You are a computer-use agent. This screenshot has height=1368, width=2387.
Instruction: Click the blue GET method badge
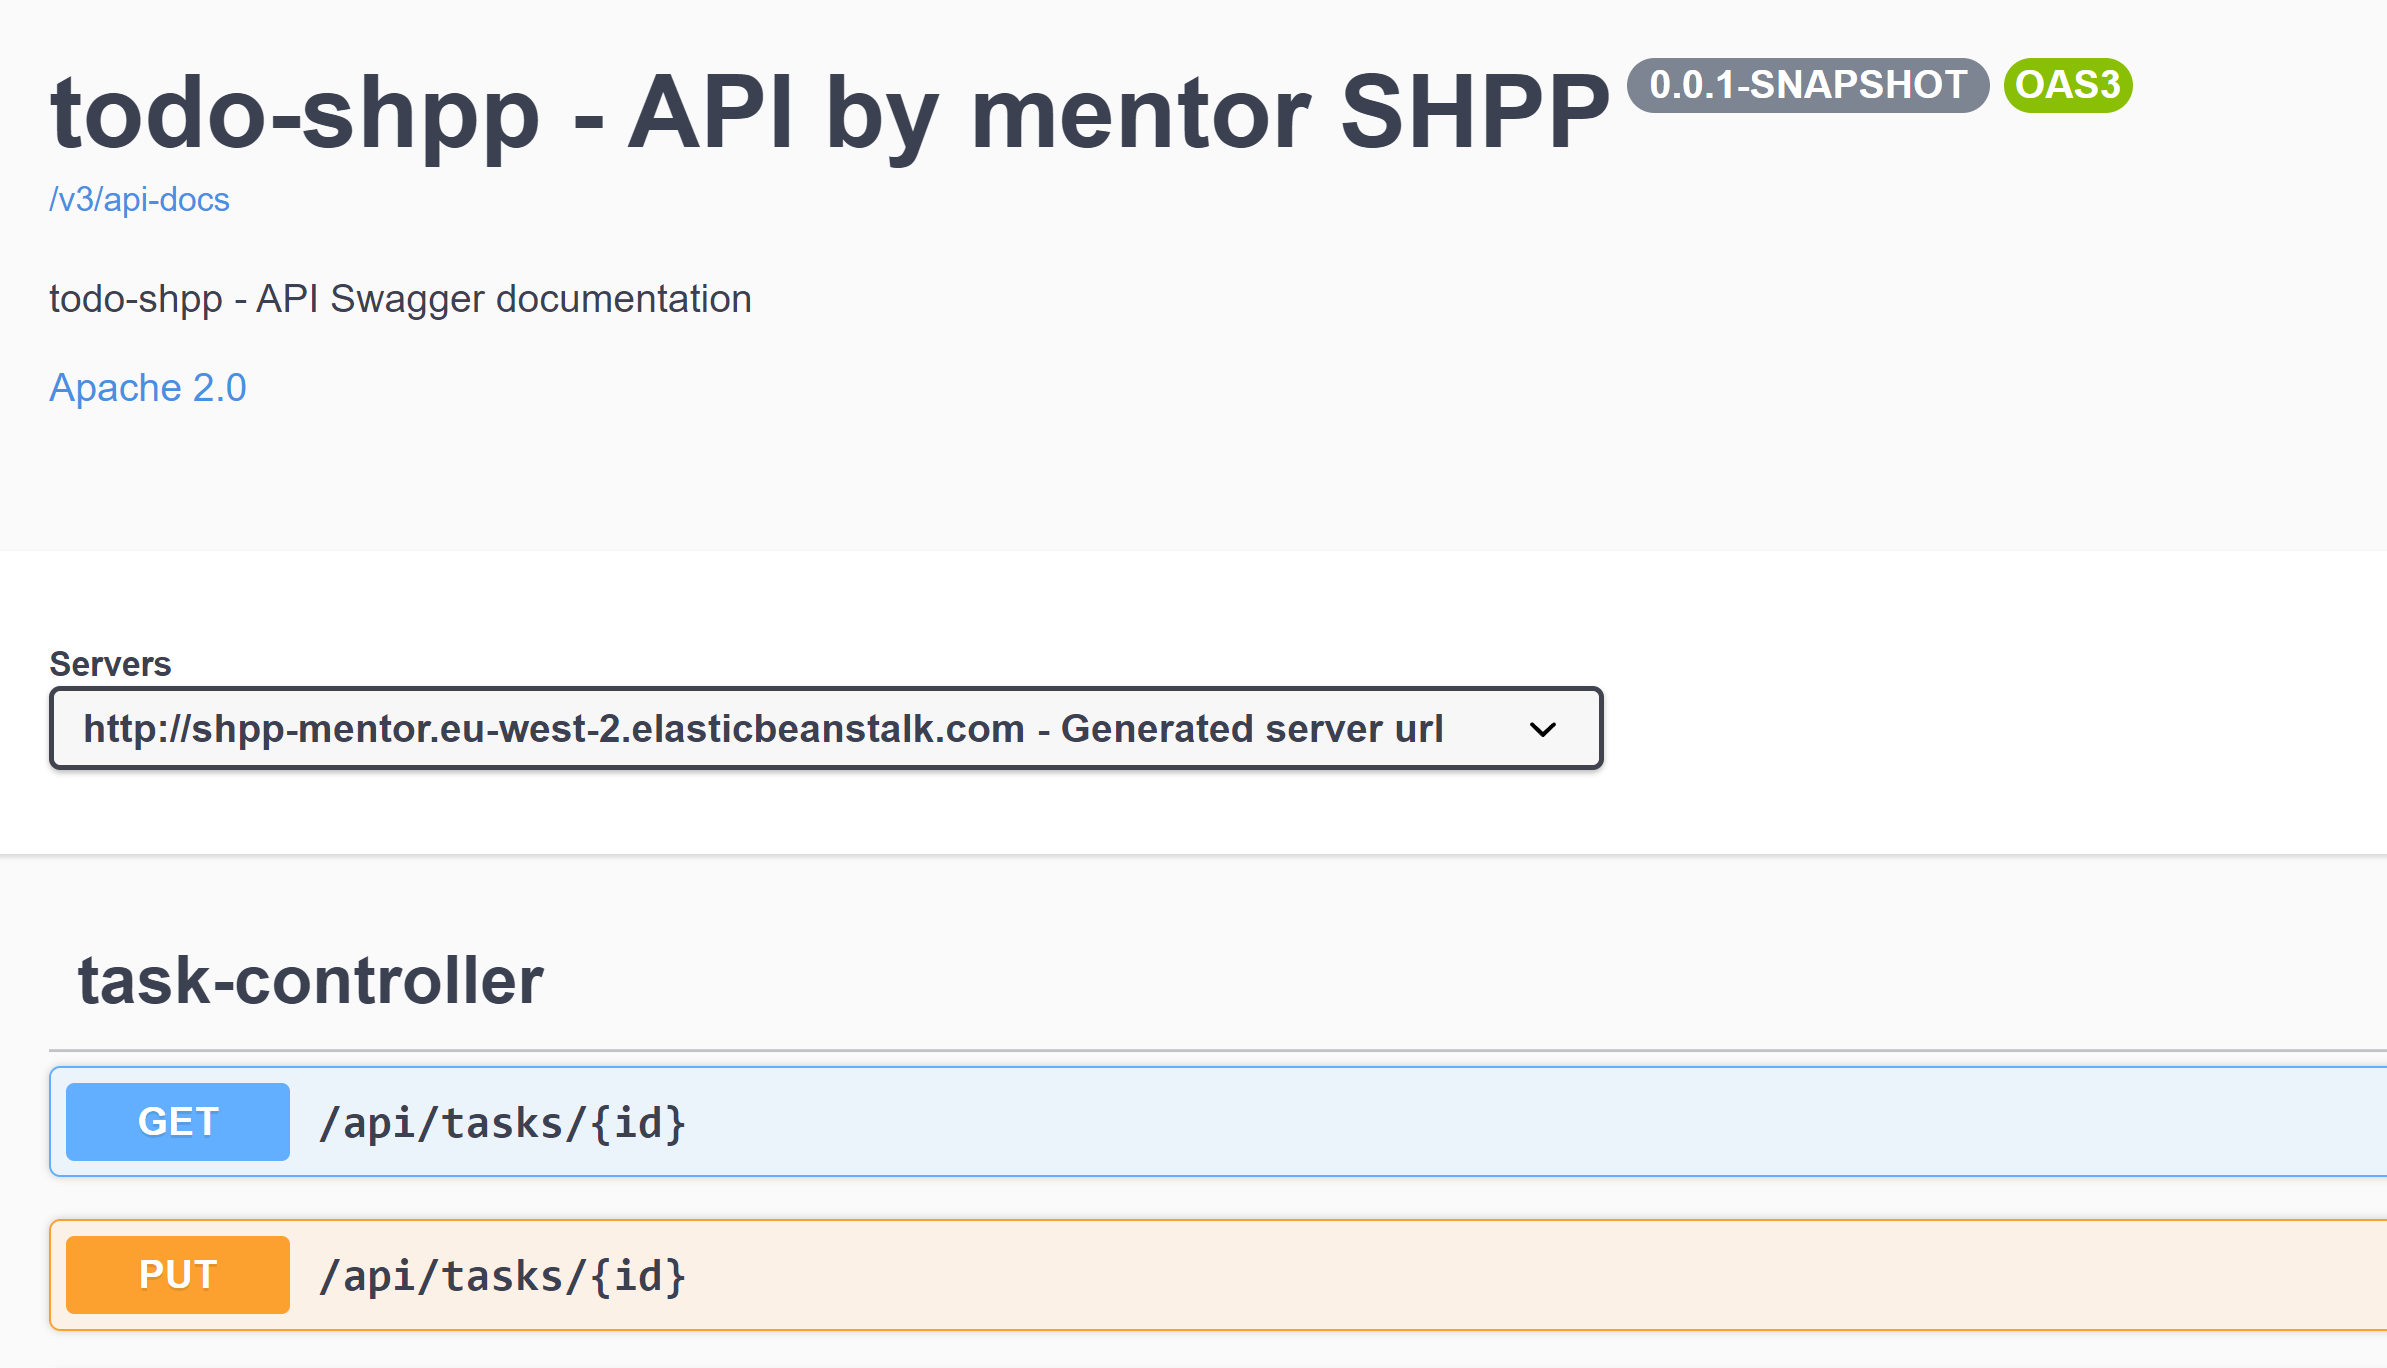(x=178, y=1122)
